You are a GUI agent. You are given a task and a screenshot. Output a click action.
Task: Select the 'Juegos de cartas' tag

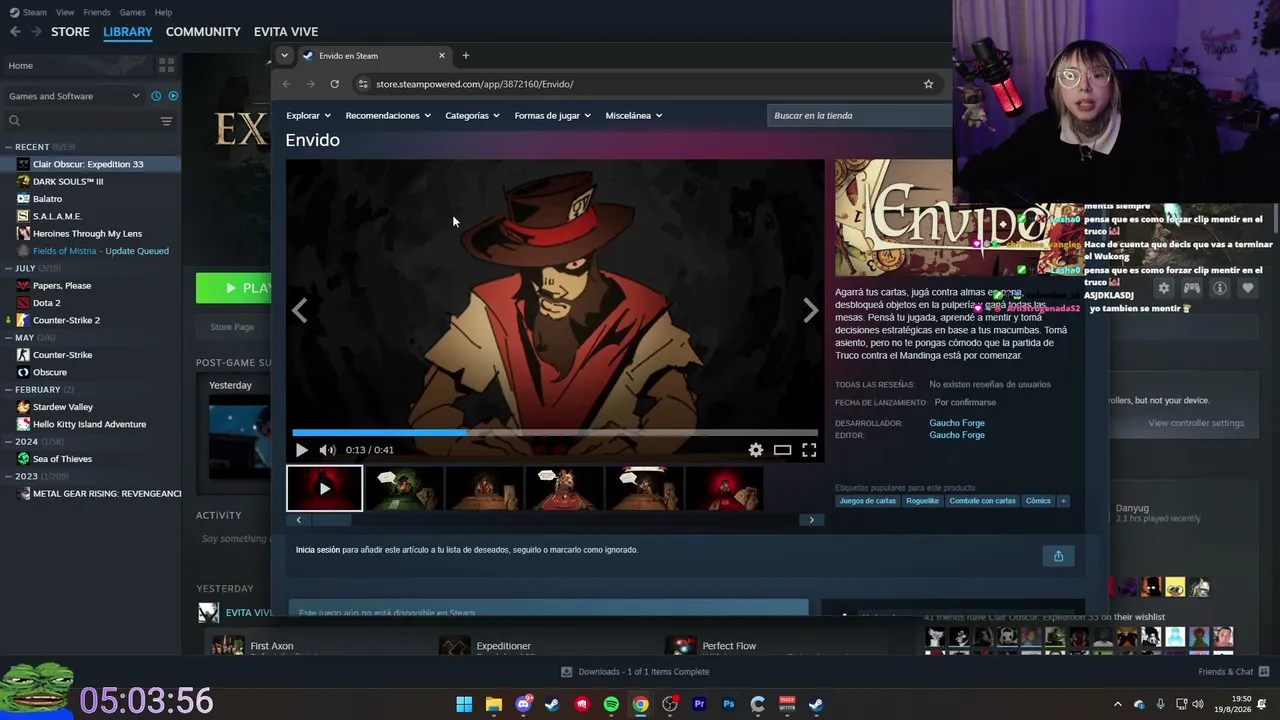(867, 501)
